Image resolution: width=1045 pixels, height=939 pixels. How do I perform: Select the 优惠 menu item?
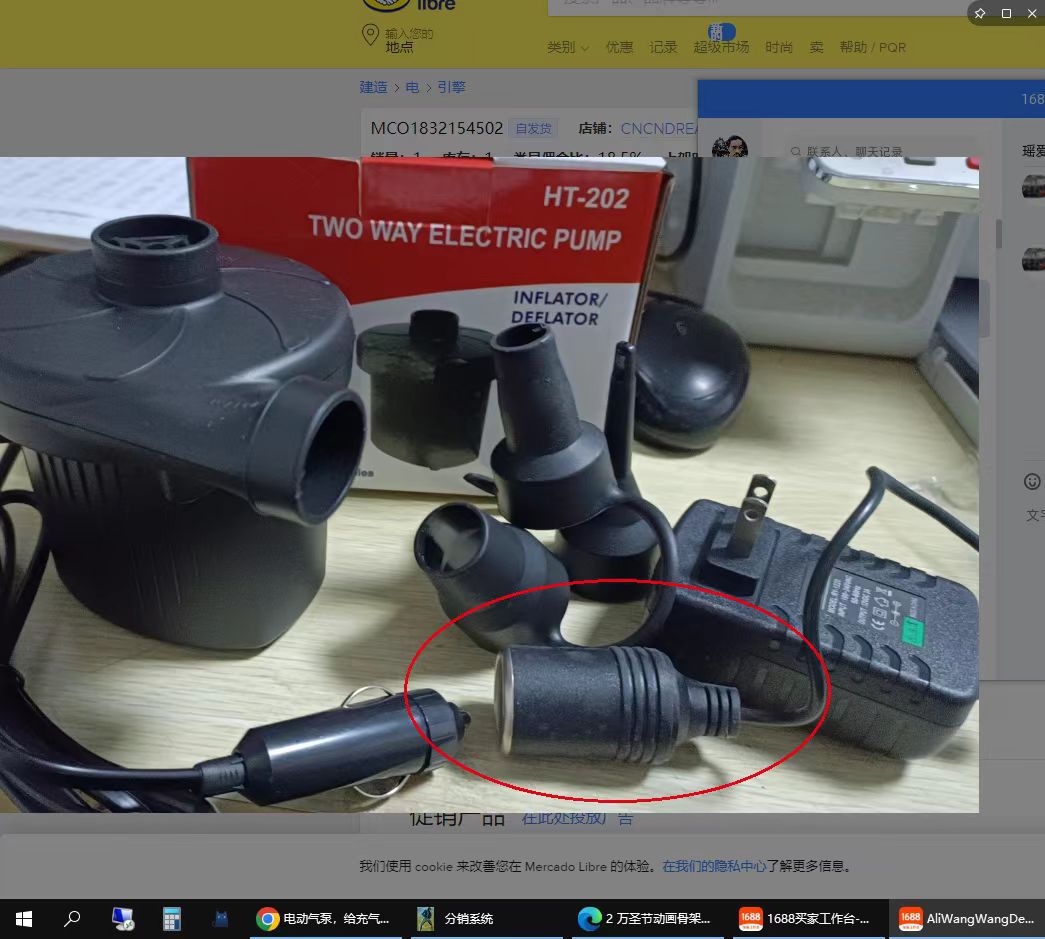(x=619, y=47)
